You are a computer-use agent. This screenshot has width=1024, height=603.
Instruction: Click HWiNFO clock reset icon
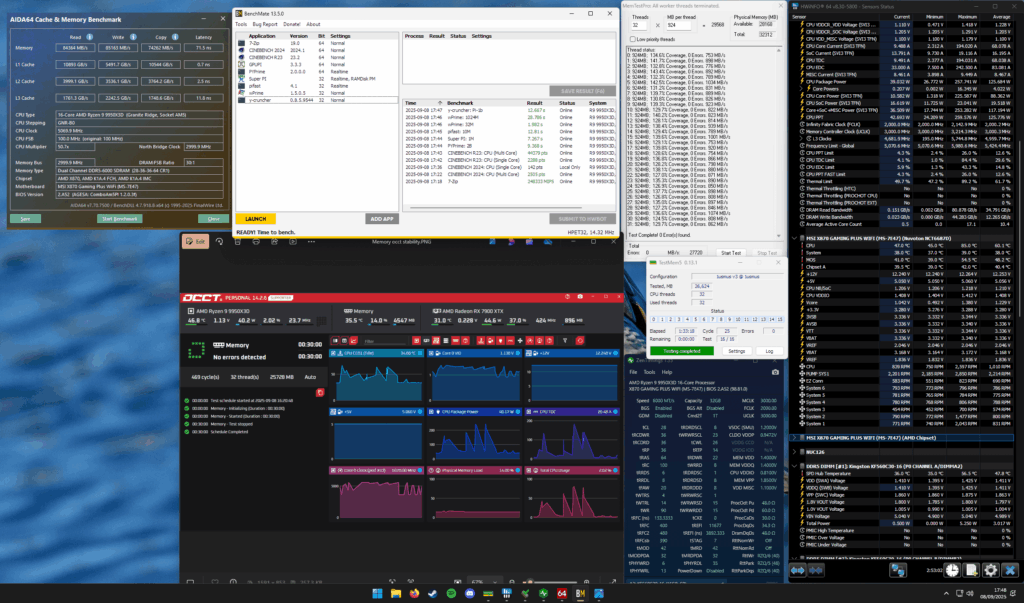point(952,570)
